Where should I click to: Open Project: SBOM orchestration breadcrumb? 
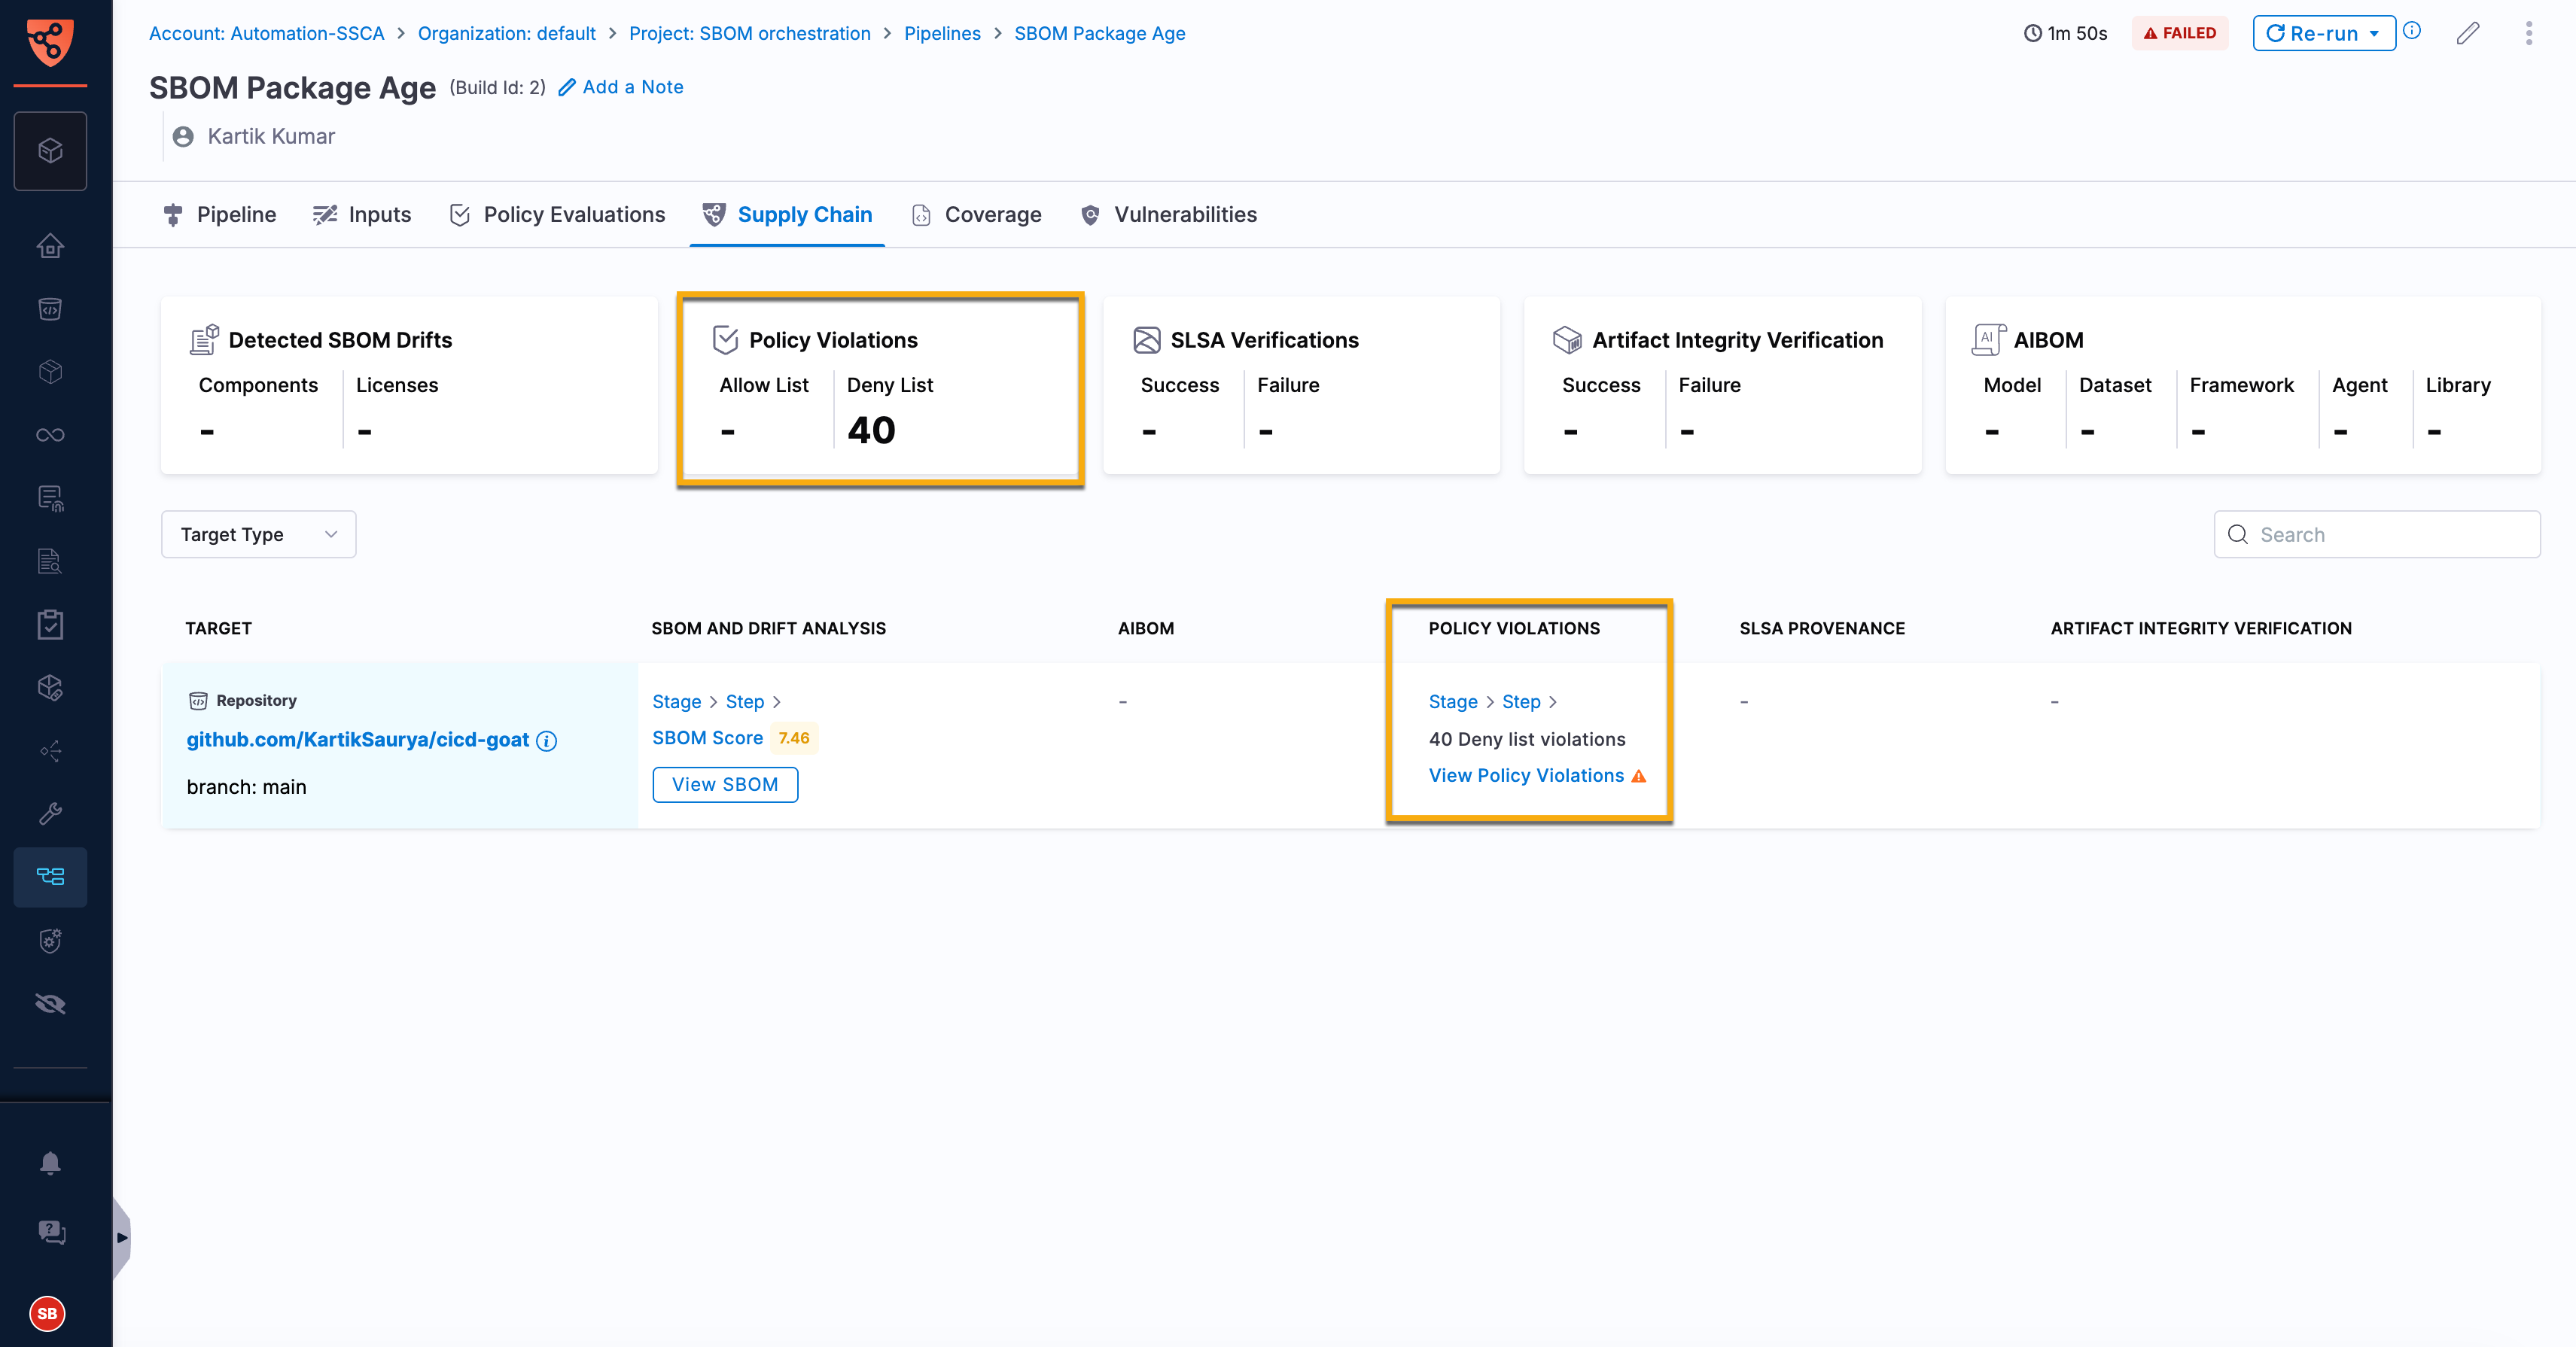750,33
